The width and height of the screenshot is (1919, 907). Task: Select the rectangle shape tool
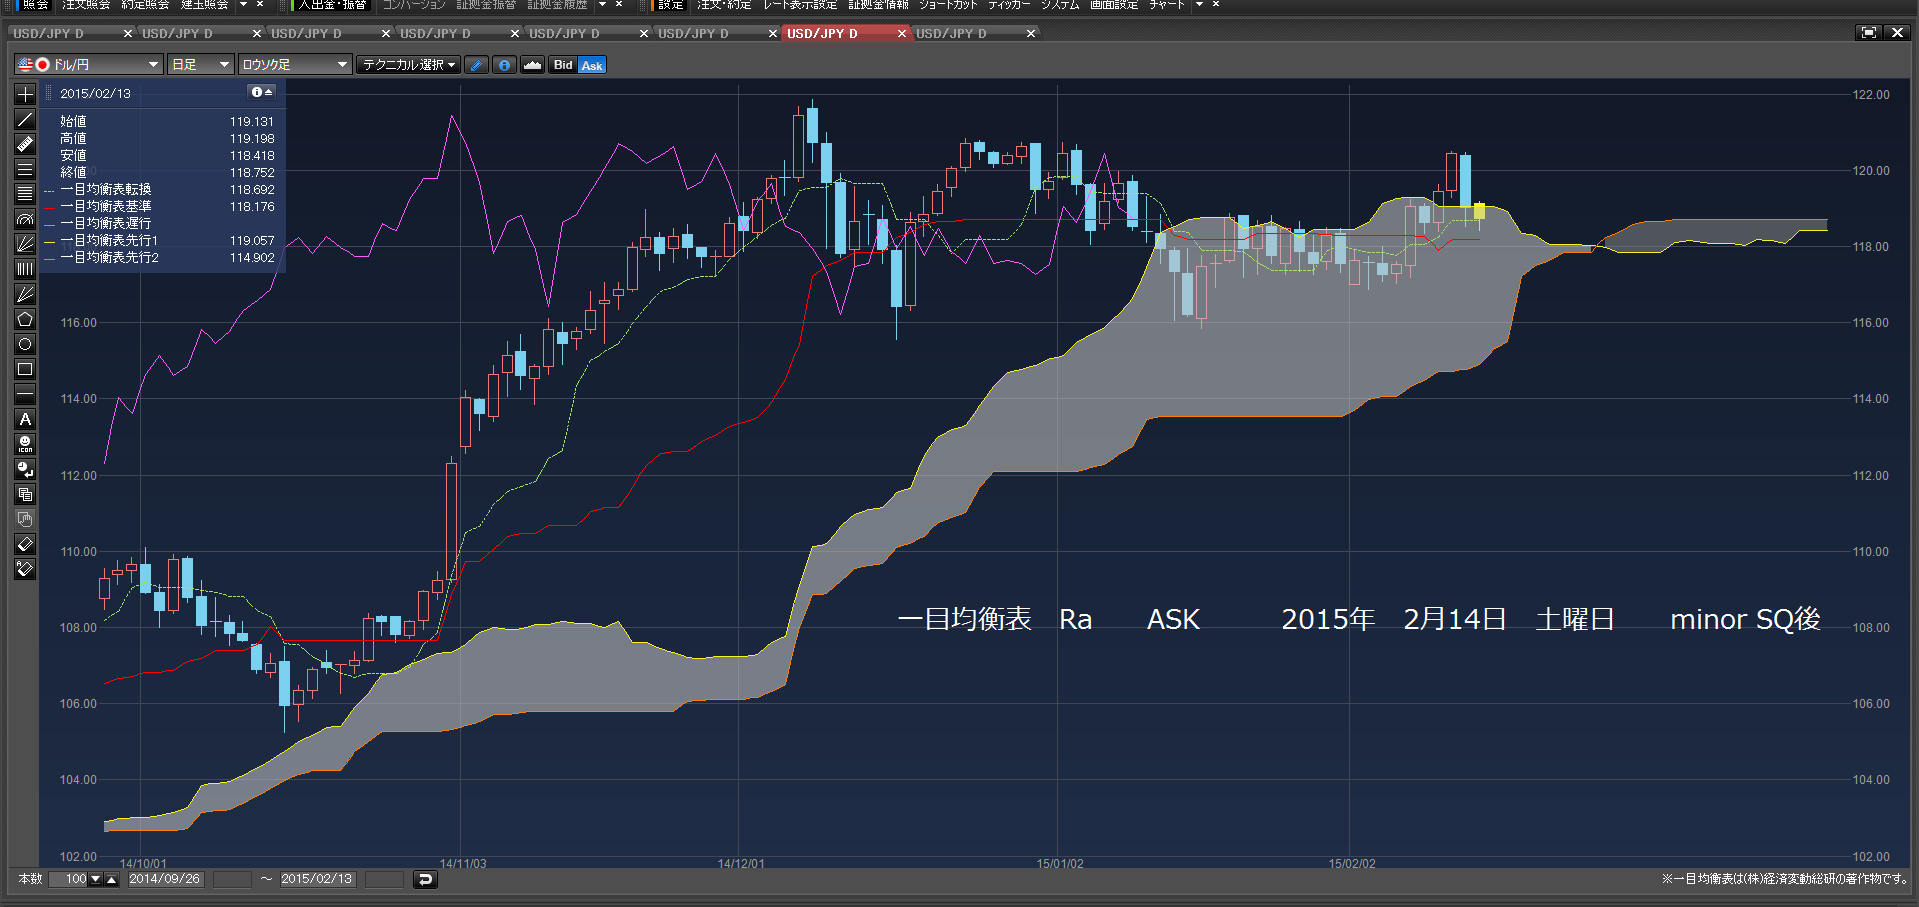[25, 369]
